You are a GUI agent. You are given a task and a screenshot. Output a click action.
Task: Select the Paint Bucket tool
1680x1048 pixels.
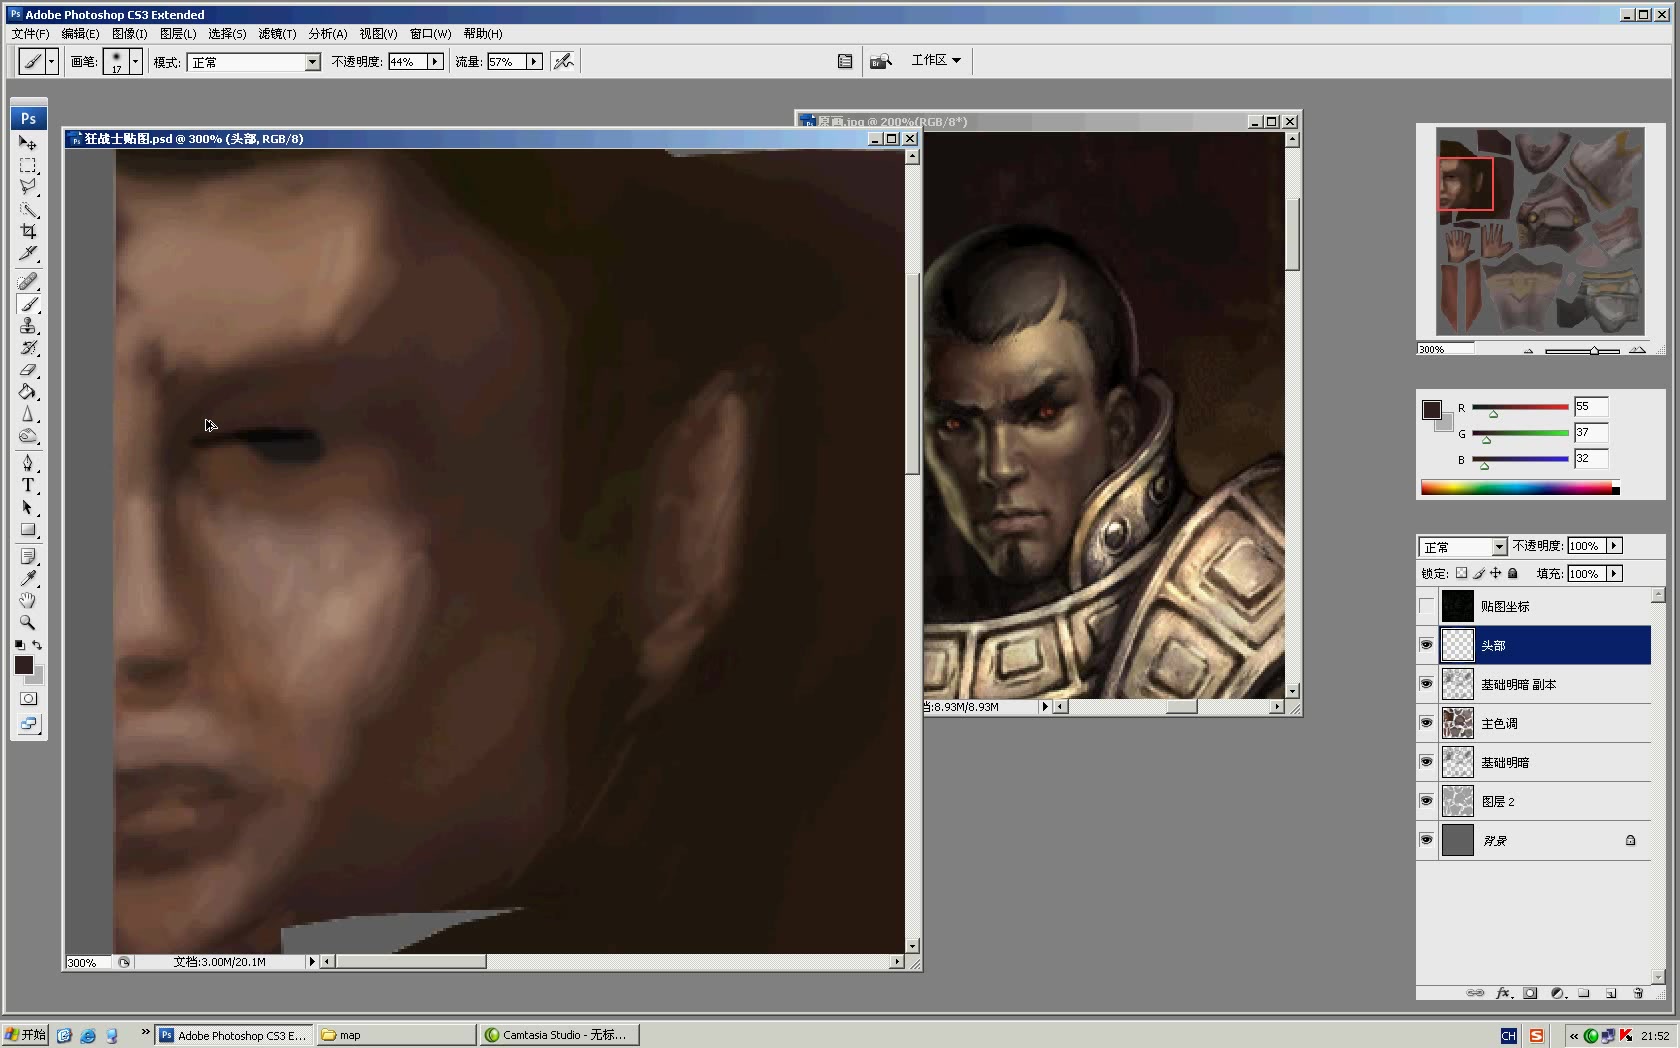pyautogui.click(x=28, y=392)
